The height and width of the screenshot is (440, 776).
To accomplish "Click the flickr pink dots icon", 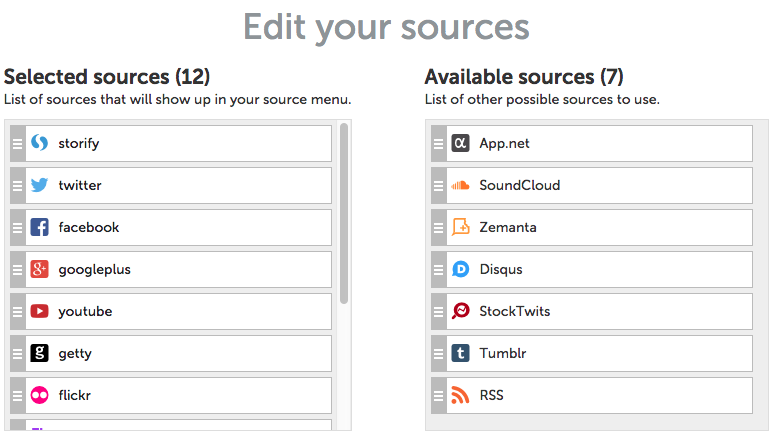I will [x=40, y=395].
